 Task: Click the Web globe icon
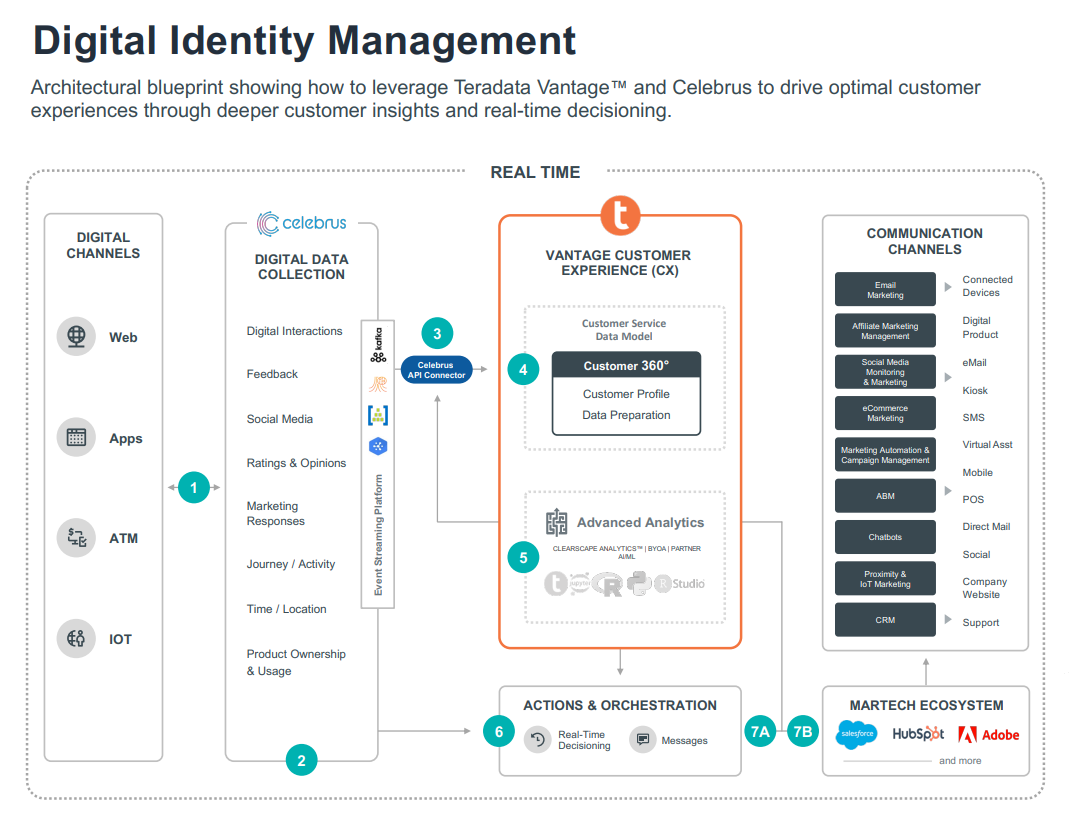tap(76, 336)
